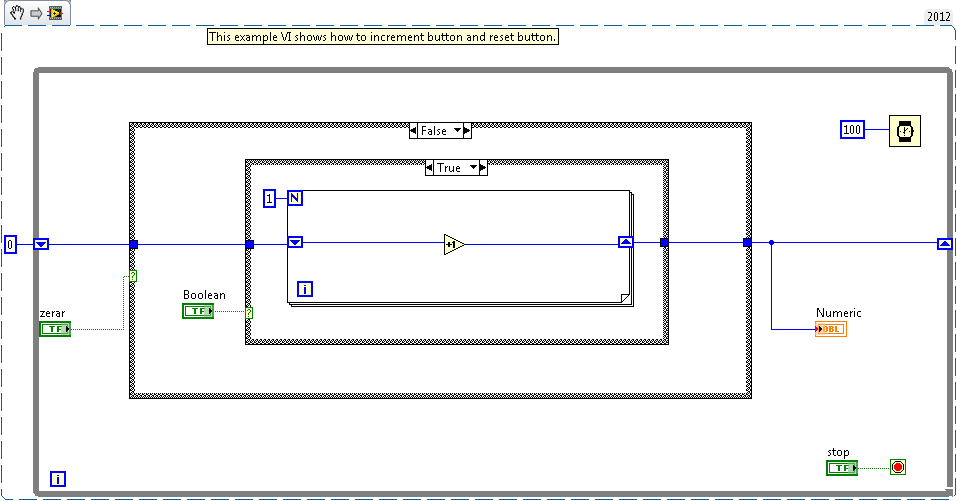The width and height of the screenshot is (957, 501).
Task: Select the While Loop iteration terminal
Action: coord(57,479)
